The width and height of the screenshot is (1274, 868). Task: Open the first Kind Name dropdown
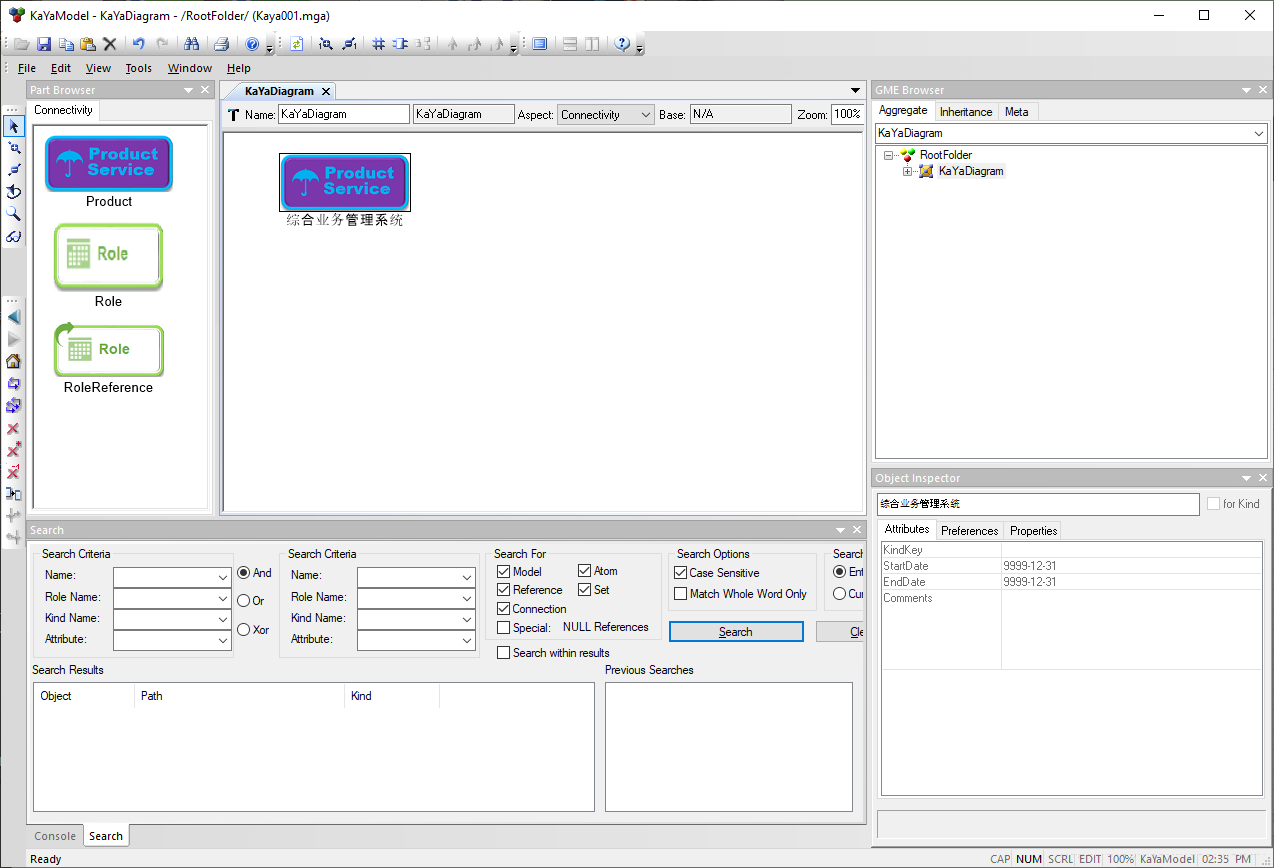pyautogui.click(x=172, y=619)
